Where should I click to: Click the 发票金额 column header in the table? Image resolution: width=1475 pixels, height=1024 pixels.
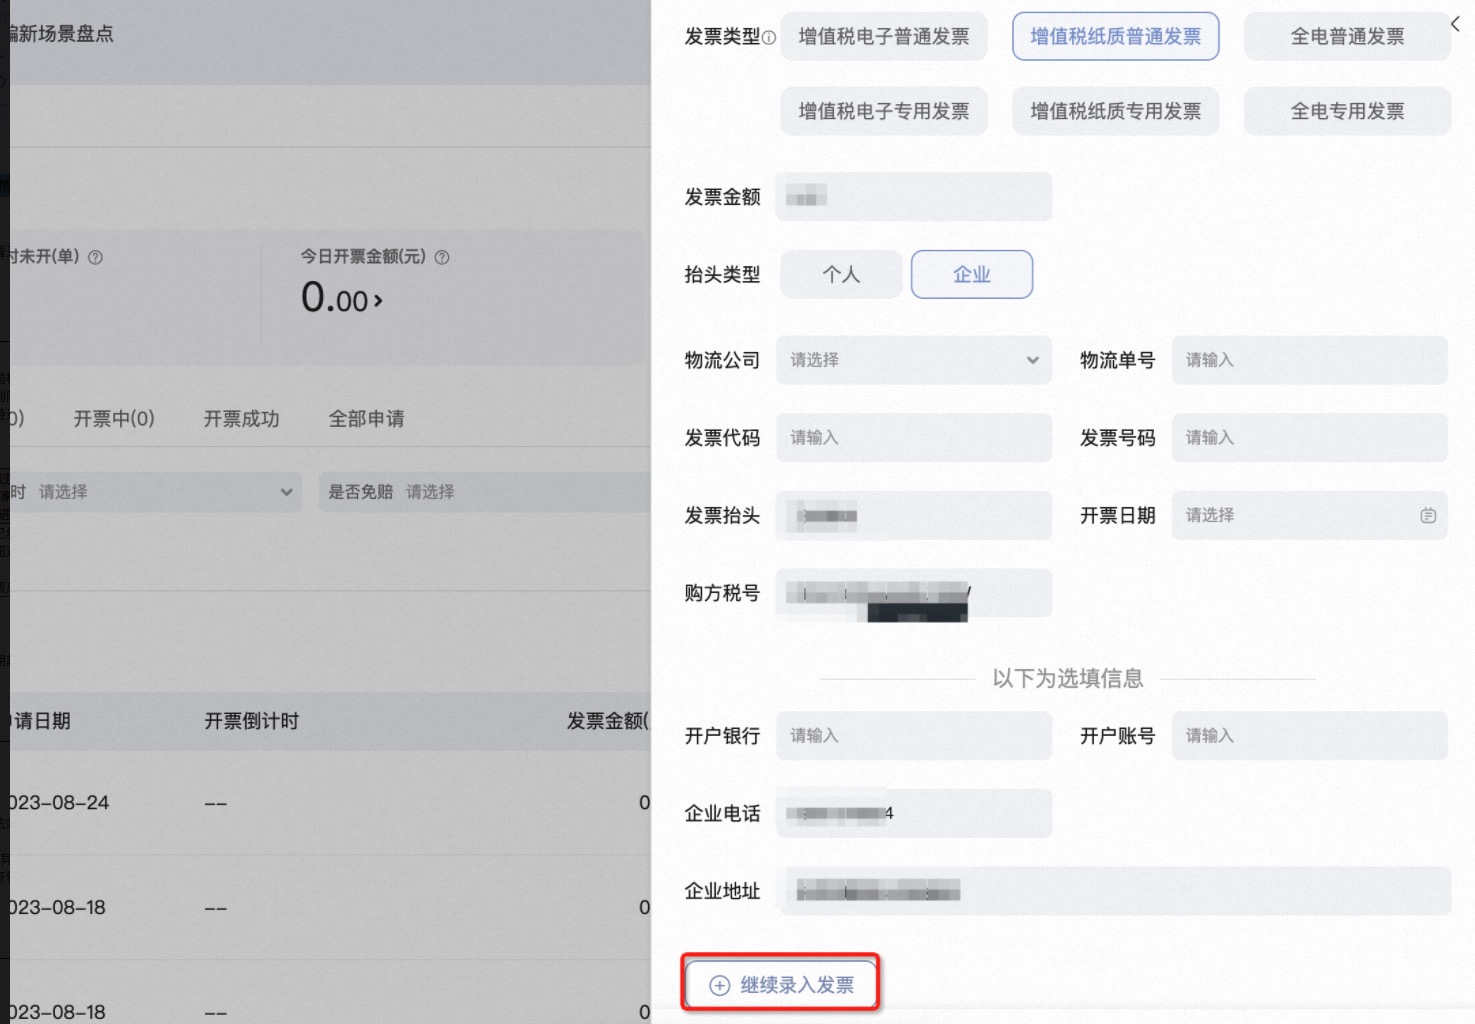coord(608,721)
